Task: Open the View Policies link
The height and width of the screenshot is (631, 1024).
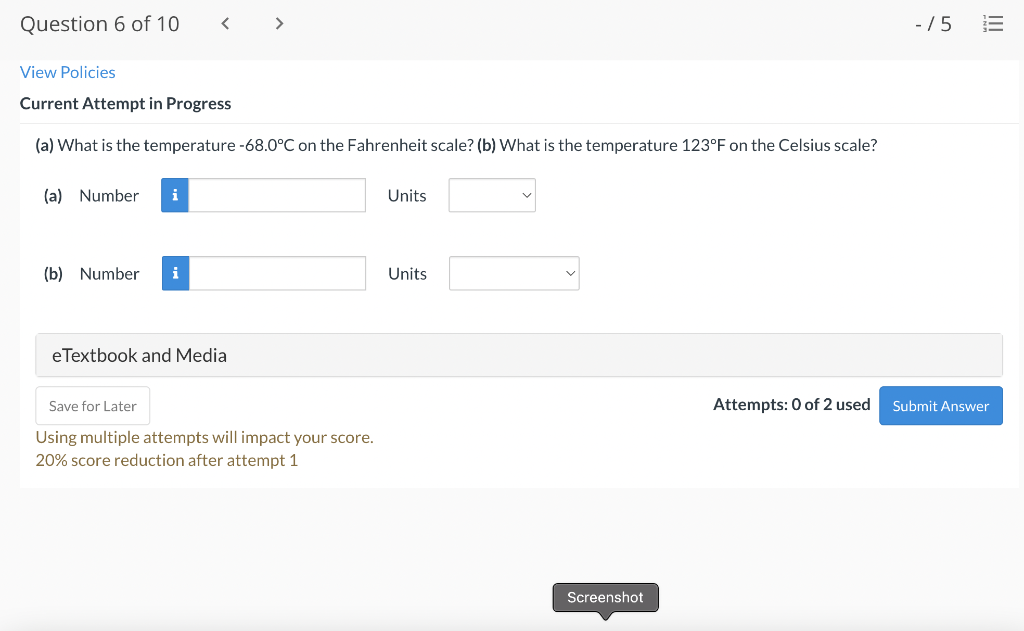Action: click(67, 72)
